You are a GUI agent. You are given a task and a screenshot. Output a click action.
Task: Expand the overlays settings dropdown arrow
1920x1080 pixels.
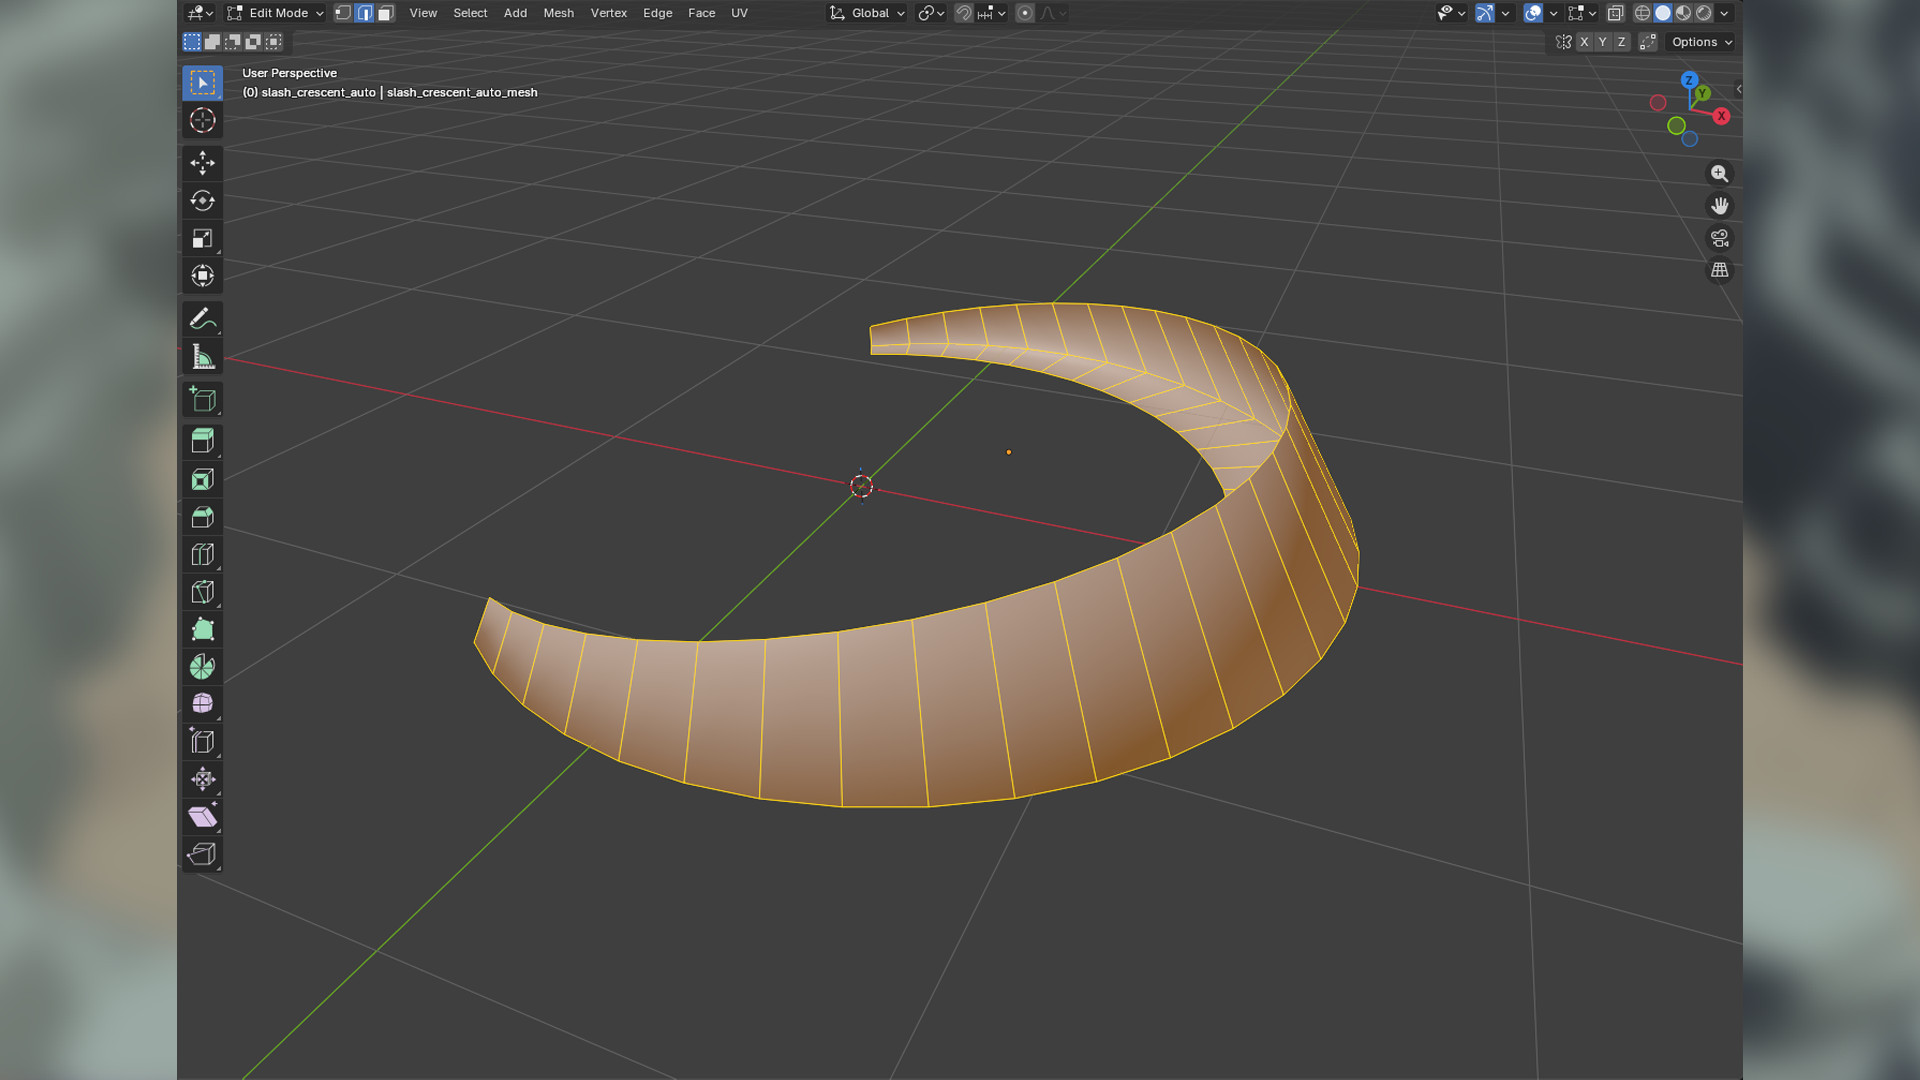(1553, 13)
